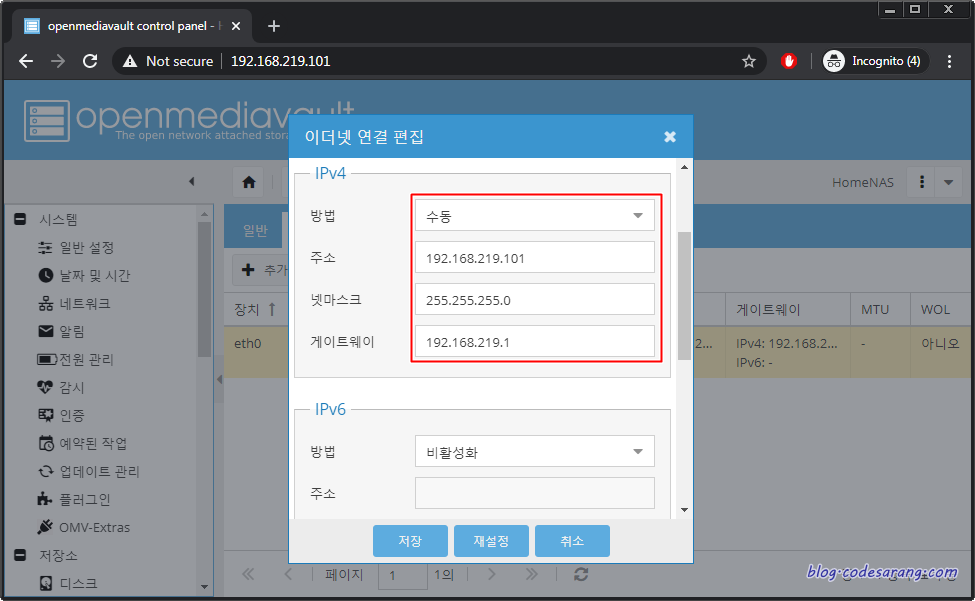Open 예약된 작업 in sidebar
This screenshot has height=601, width=975.
[x=93, y=443]
